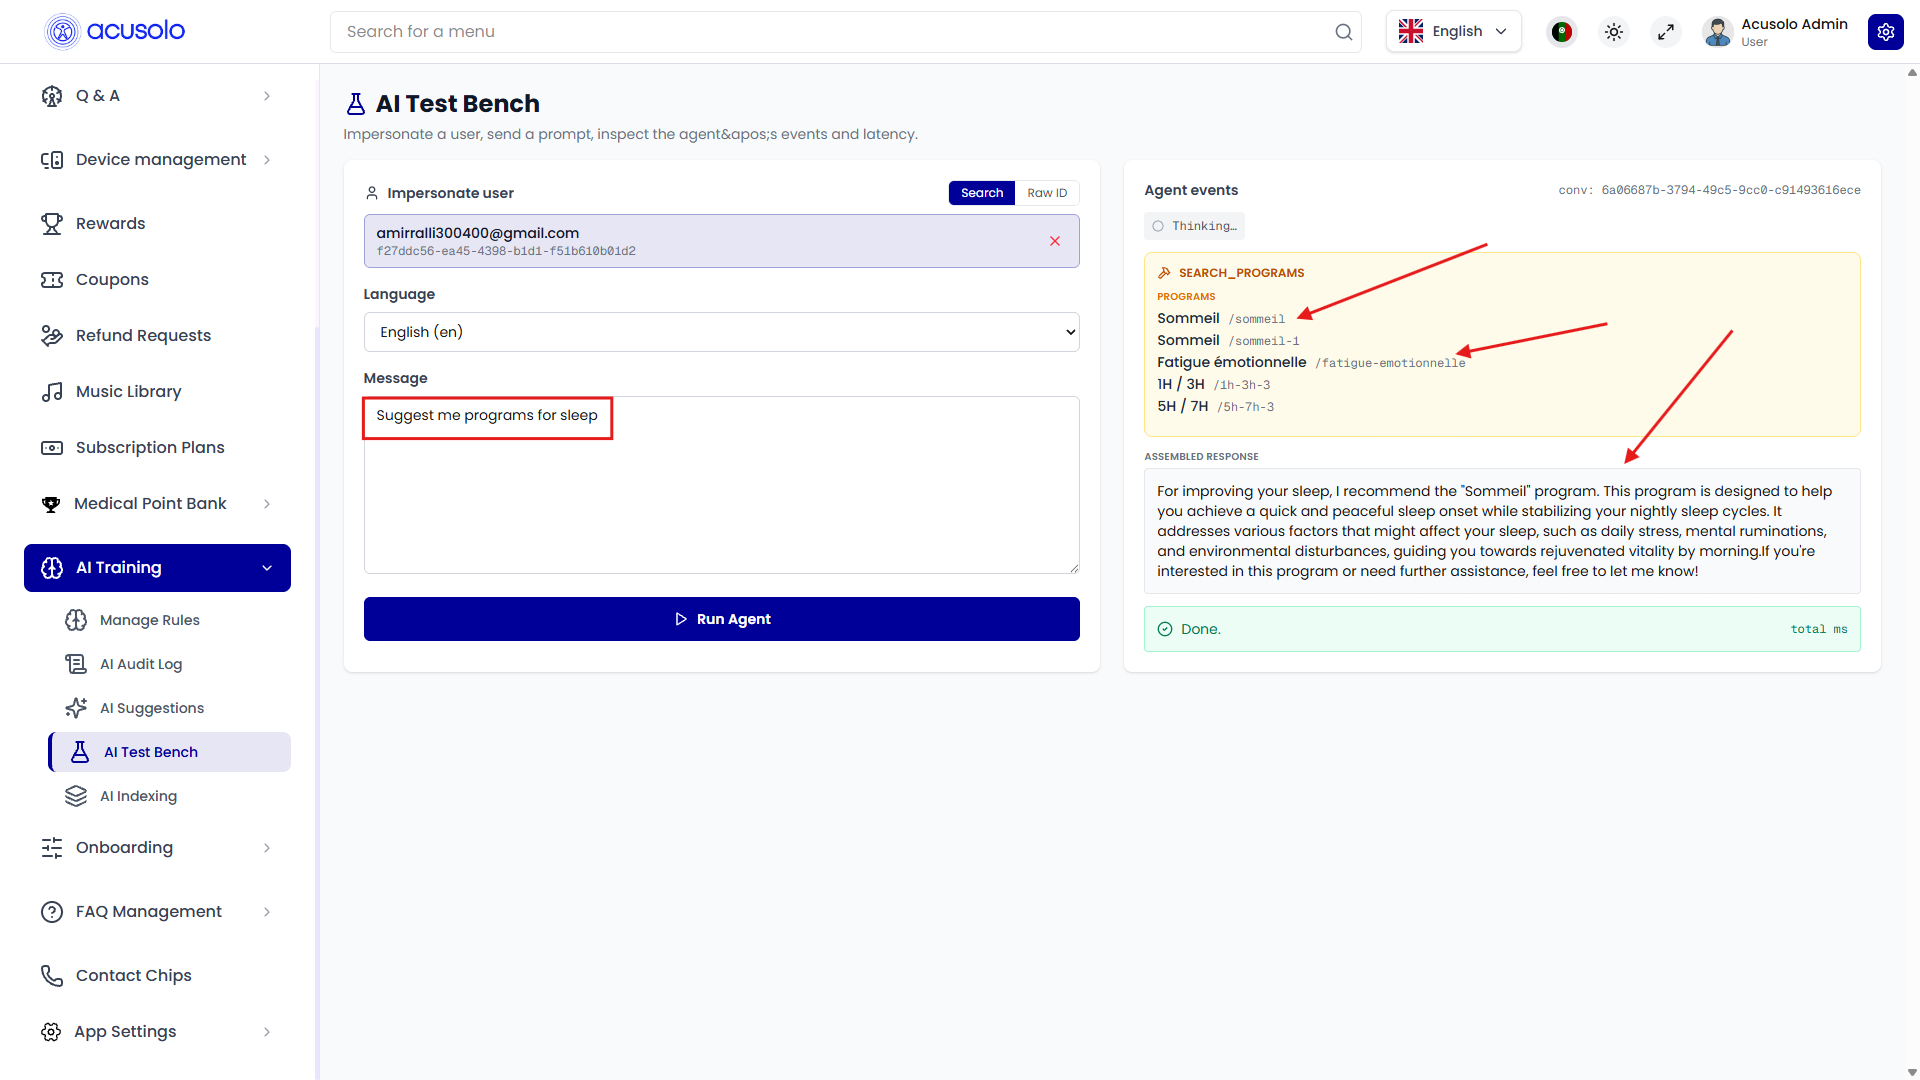
Task: Open the blue settings gear button
Action: (x=1885, y=32)
